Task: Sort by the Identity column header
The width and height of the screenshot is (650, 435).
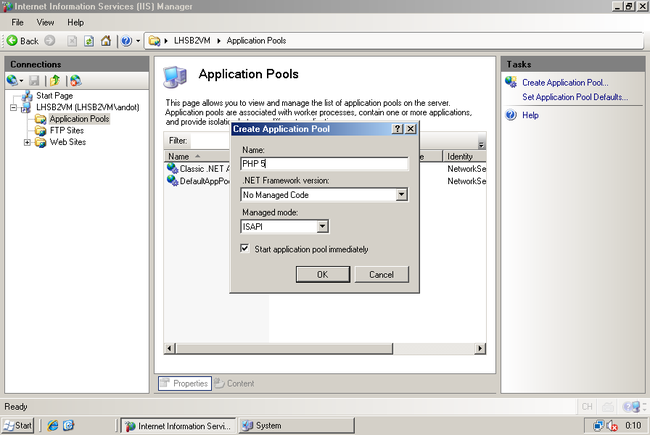Action: [464, 156]
